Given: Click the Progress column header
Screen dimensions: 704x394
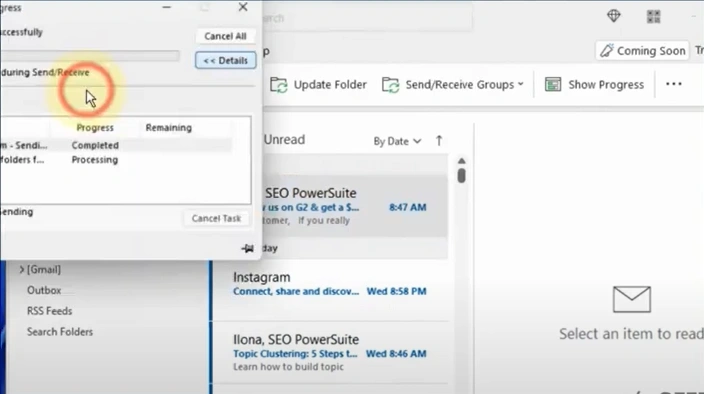Looking at the screenshot, I should click(95, 127).
